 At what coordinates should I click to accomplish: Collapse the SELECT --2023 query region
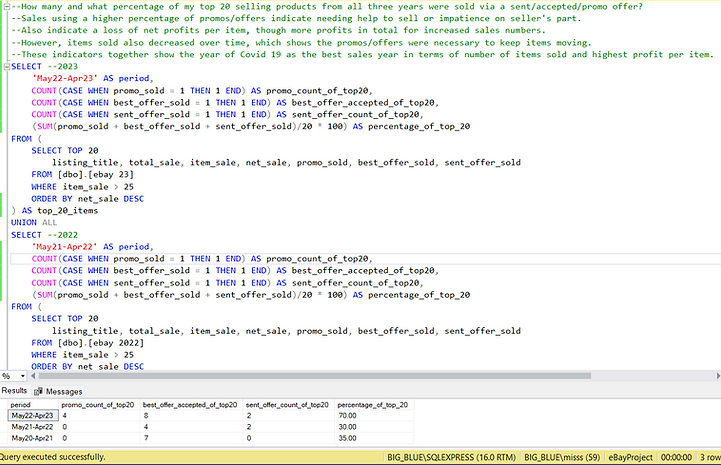point(6,66)
